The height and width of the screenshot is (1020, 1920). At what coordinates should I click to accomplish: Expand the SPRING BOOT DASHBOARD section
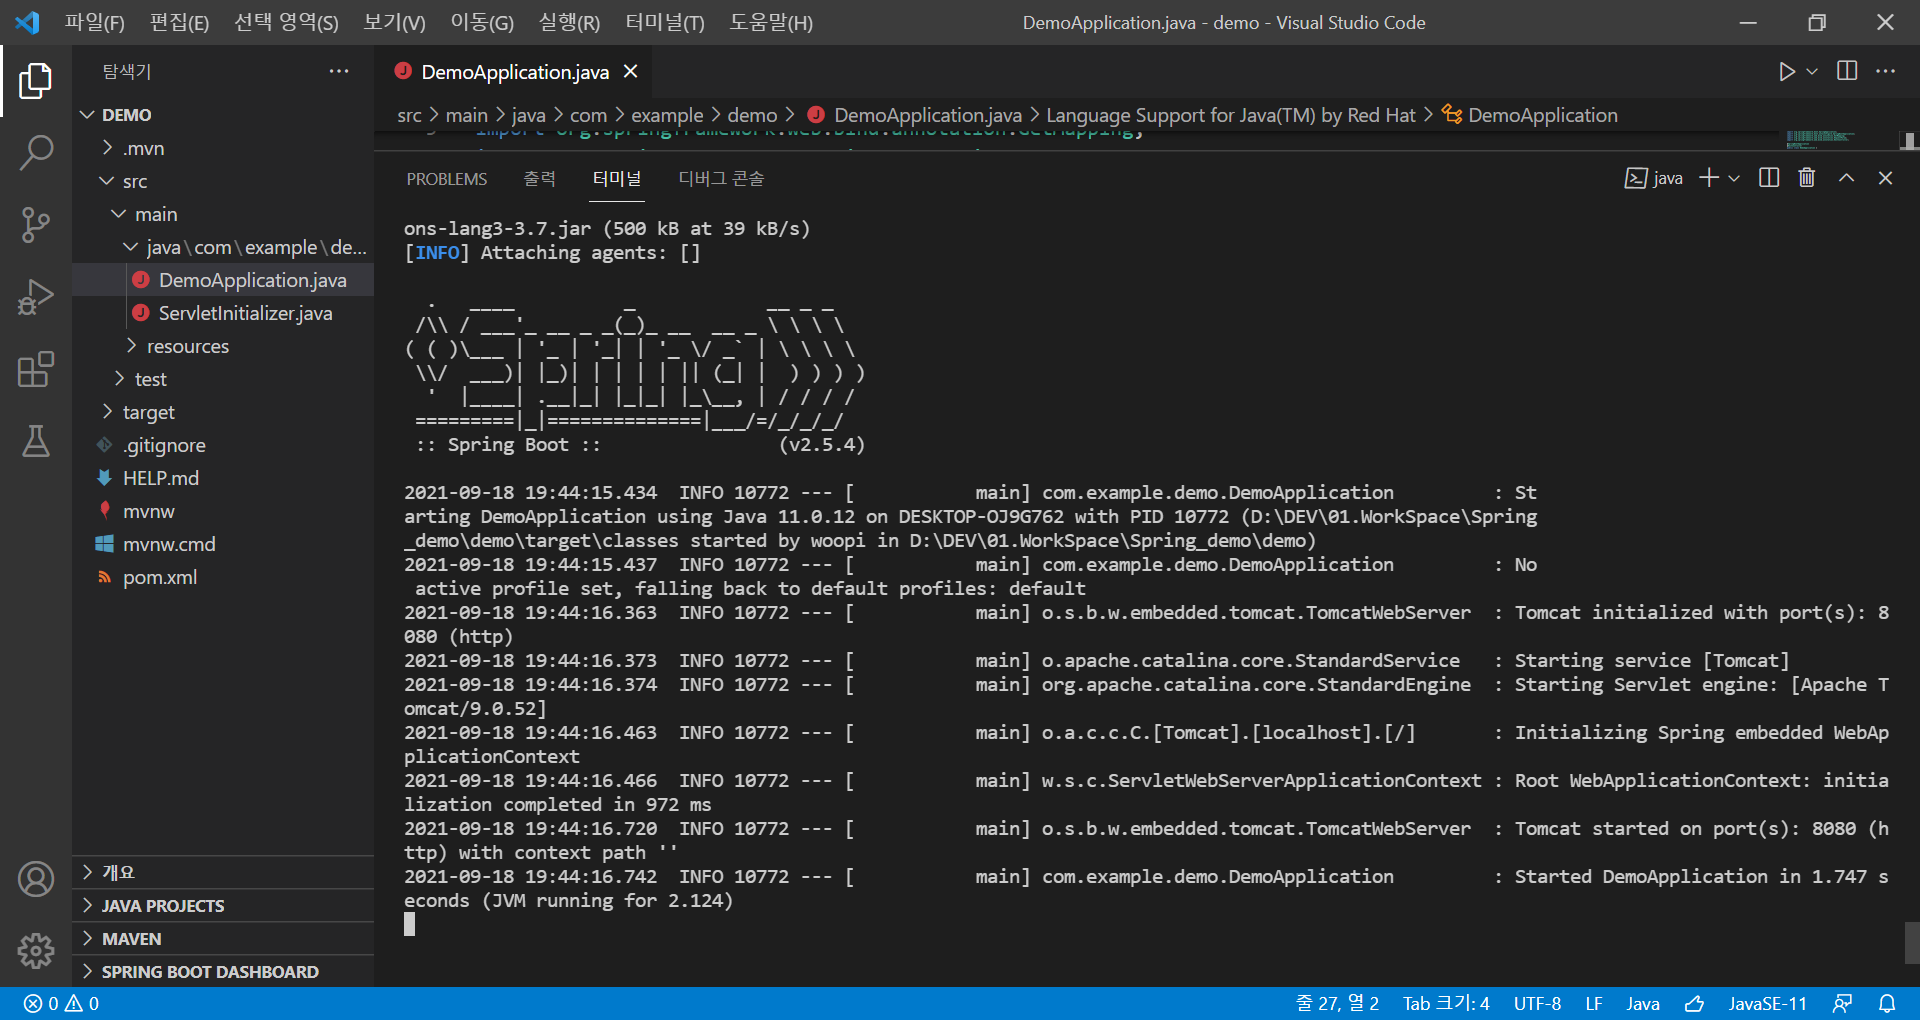[223, 971]
